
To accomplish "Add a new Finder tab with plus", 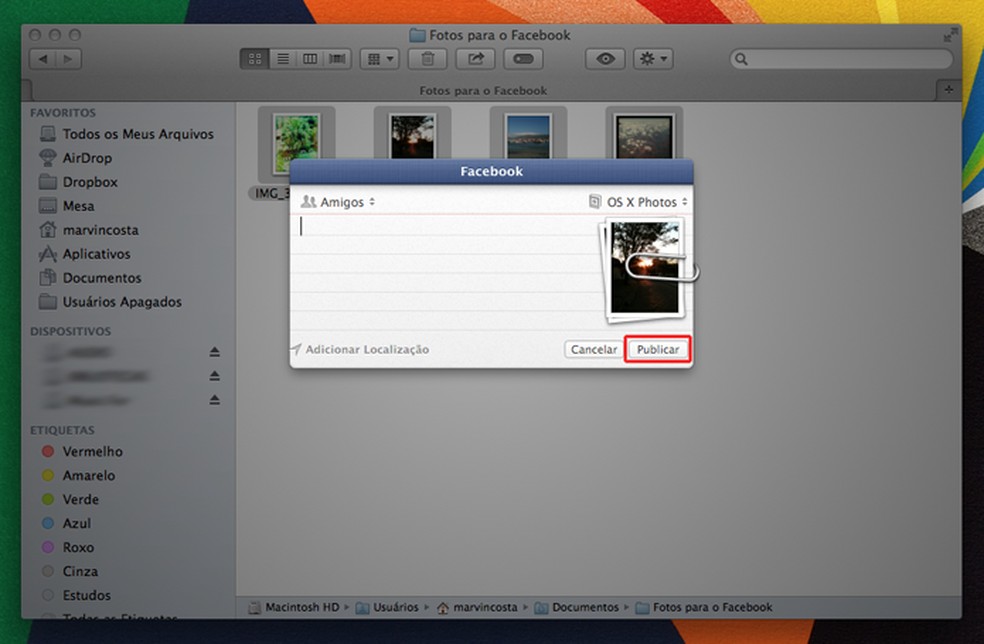I will pyautogui.click(x=948, y=90).
